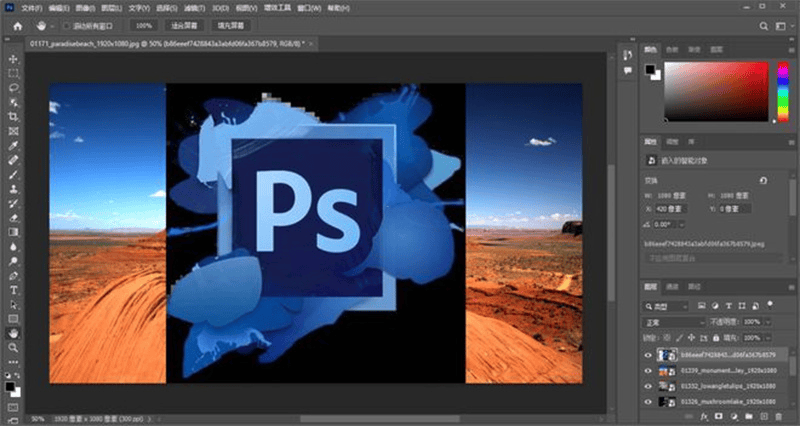Select the Type tool marked T
The image size is (800, 426).
pyautogui.click(x=13, y=290)
